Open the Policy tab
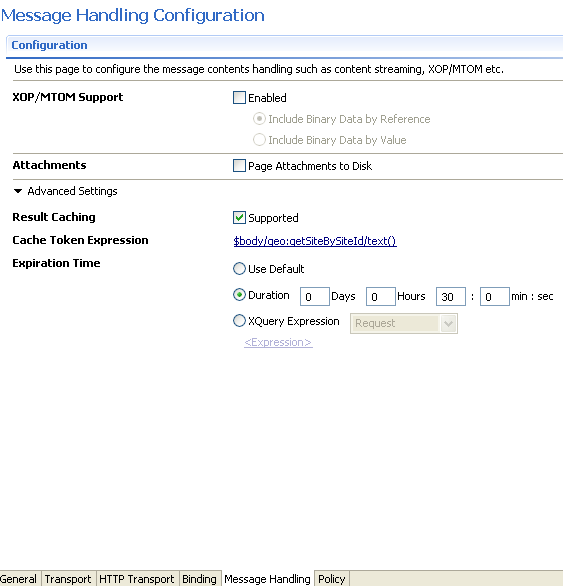Viewport: 563px width, 586px height. tap(332, 579)
